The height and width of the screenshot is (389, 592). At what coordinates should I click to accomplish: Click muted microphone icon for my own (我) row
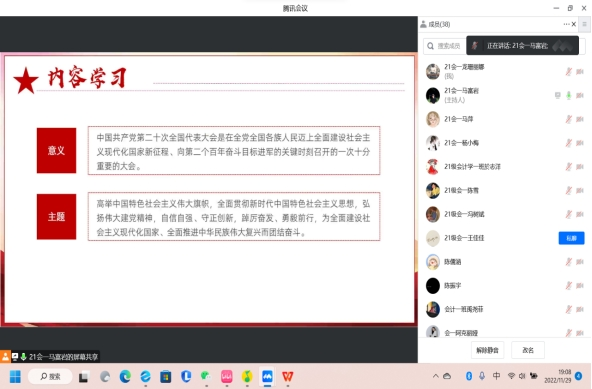569,72
